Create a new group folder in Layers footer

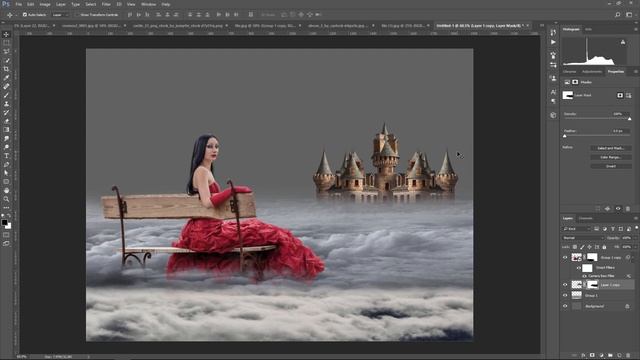click(x=610, y=356)
